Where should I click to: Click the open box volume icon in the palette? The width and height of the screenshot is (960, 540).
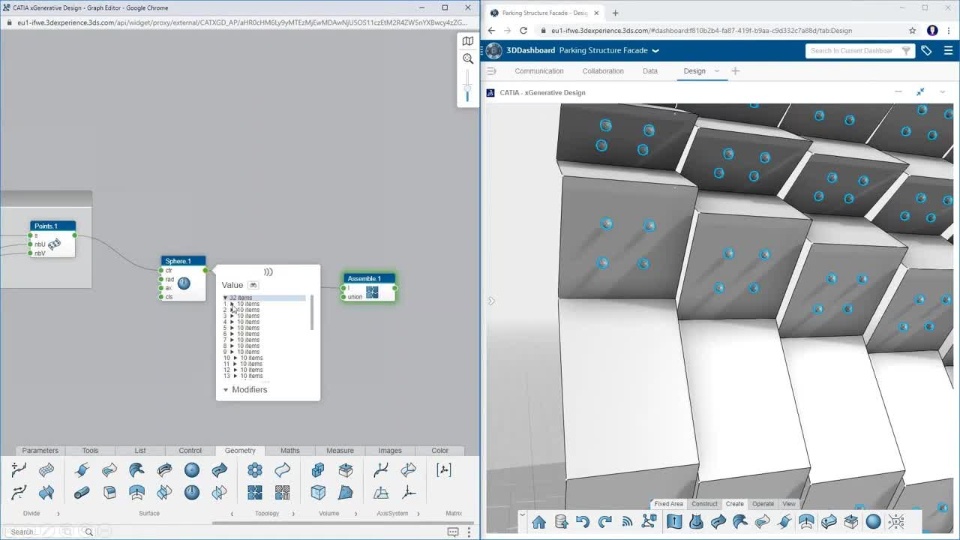(x=345, y=470)
